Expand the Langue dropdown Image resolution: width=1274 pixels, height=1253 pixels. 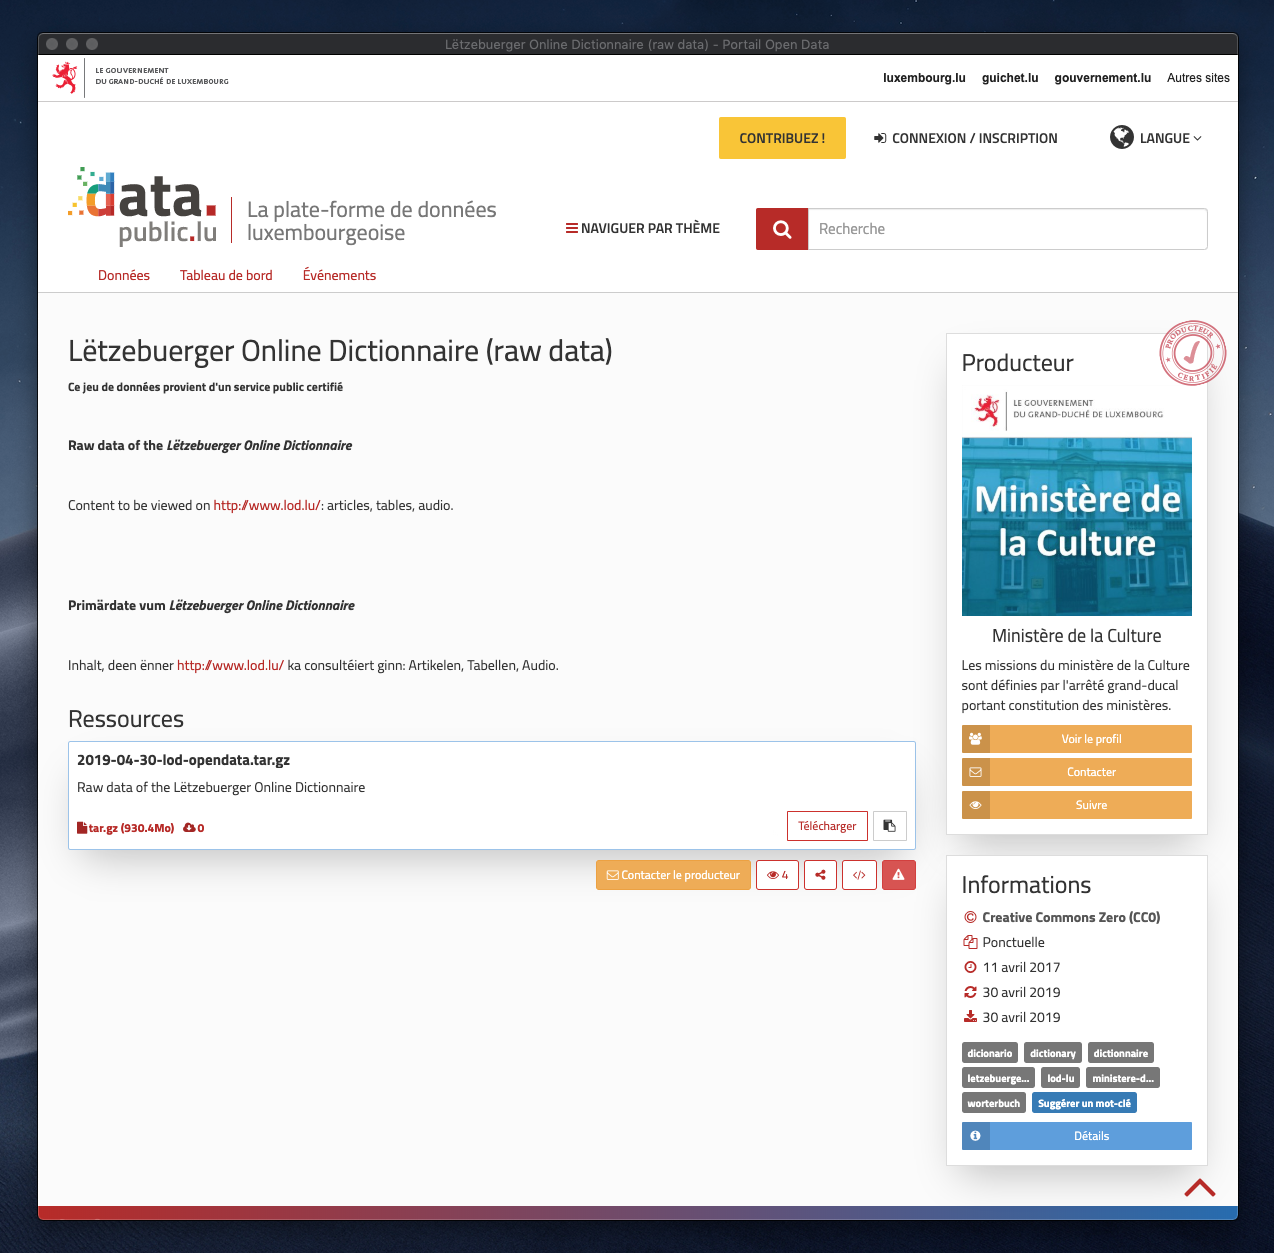pyautogui.click(x=1171, y=138)
